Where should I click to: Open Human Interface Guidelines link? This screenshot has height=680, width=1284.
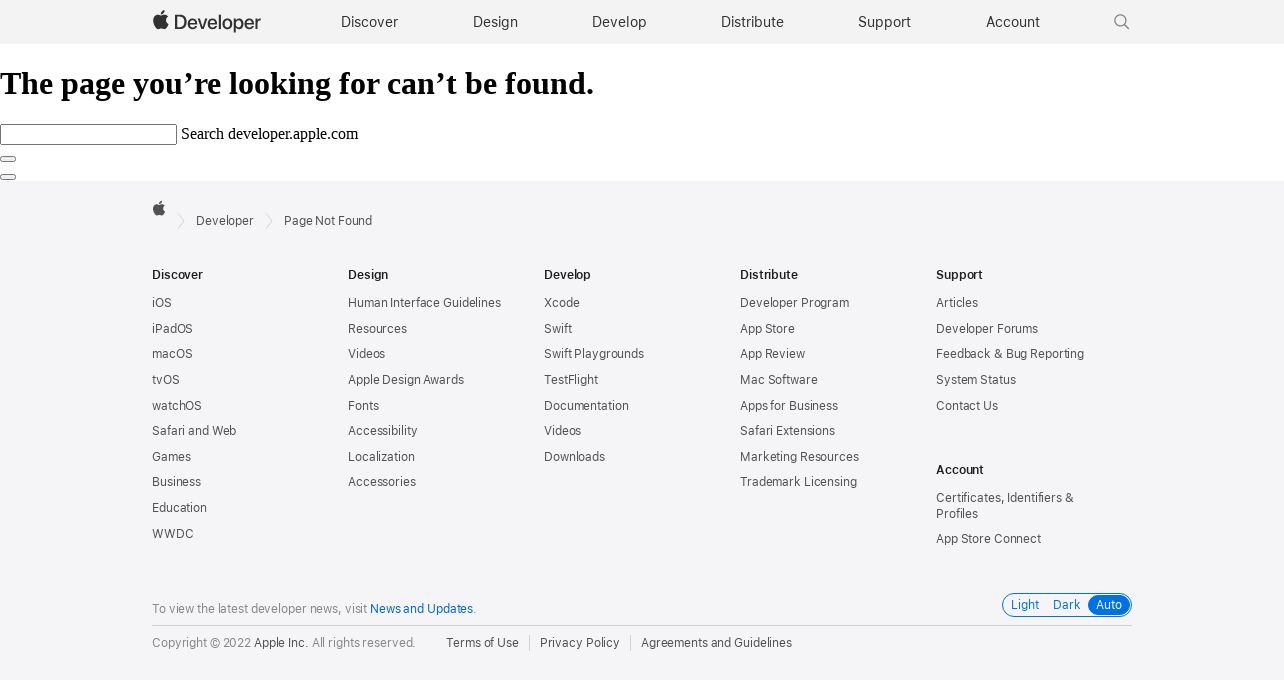pos(424,303)
